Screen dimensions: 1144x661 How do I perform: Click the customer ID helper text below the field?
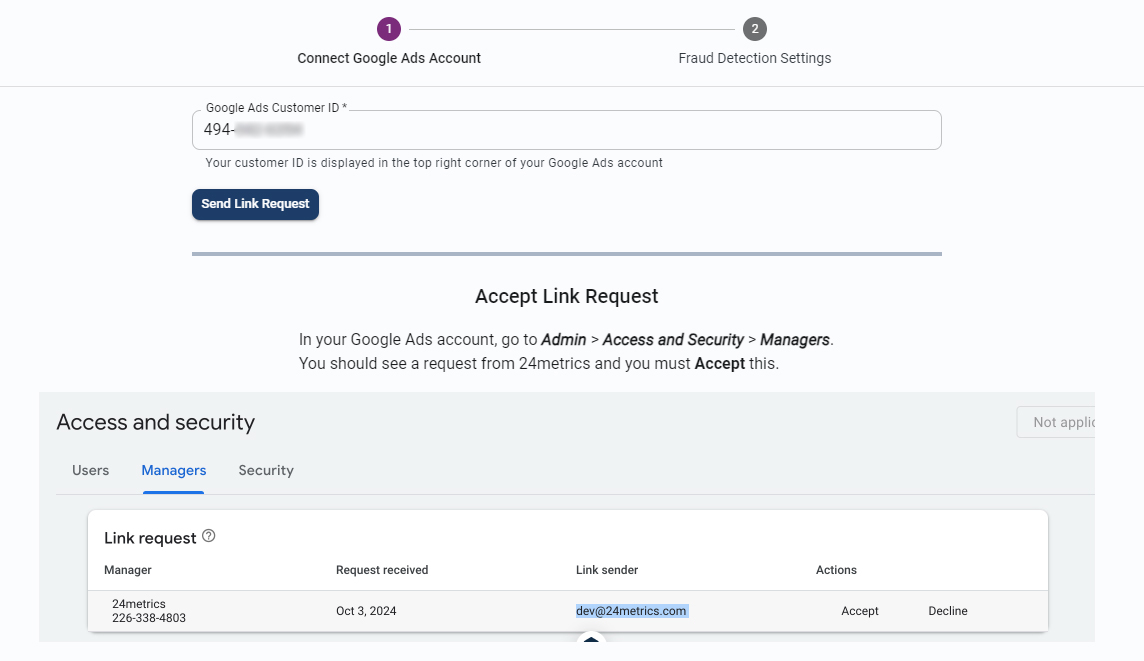click(x=434, y=163)
